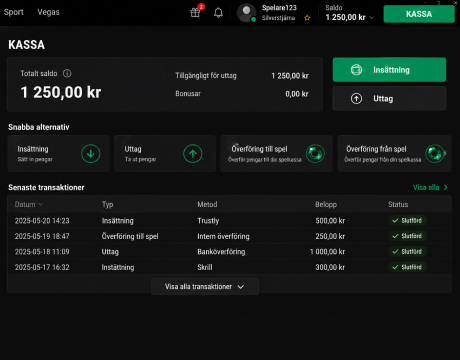Image resolution: width=460 pixels, height=360 pixels.
Task: Click the 1 000,00 kr amount
Action: pos(327,252)
